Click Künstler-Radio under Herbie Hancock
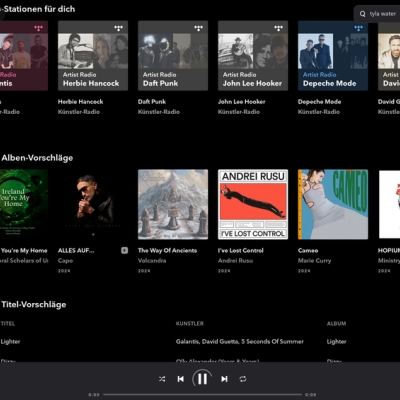 pyautogui.click(x=79, y=112)
